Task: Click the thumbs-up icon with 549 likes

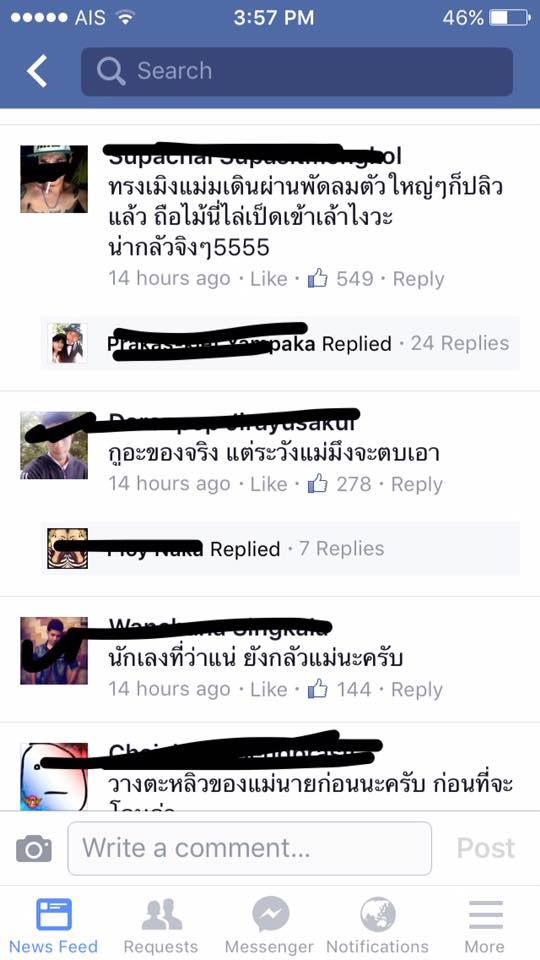Action: (x=317, y=279)
